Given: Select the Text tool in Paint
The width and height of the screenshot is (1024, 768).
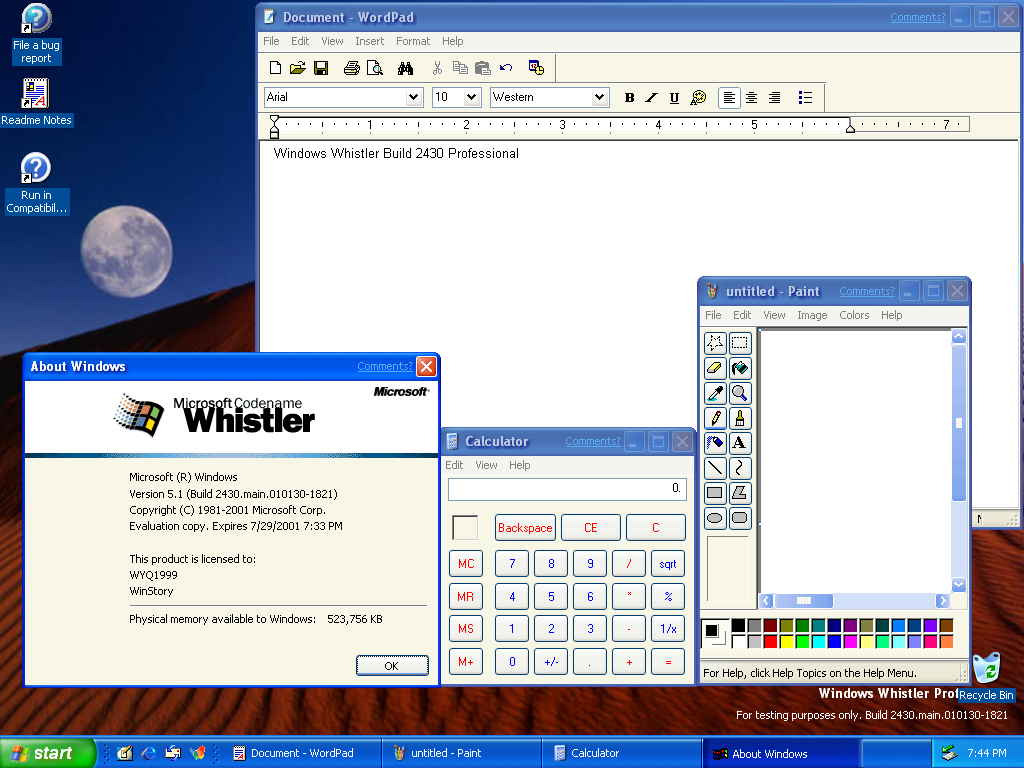Looking at the screenshot, I should pos(740,442).
